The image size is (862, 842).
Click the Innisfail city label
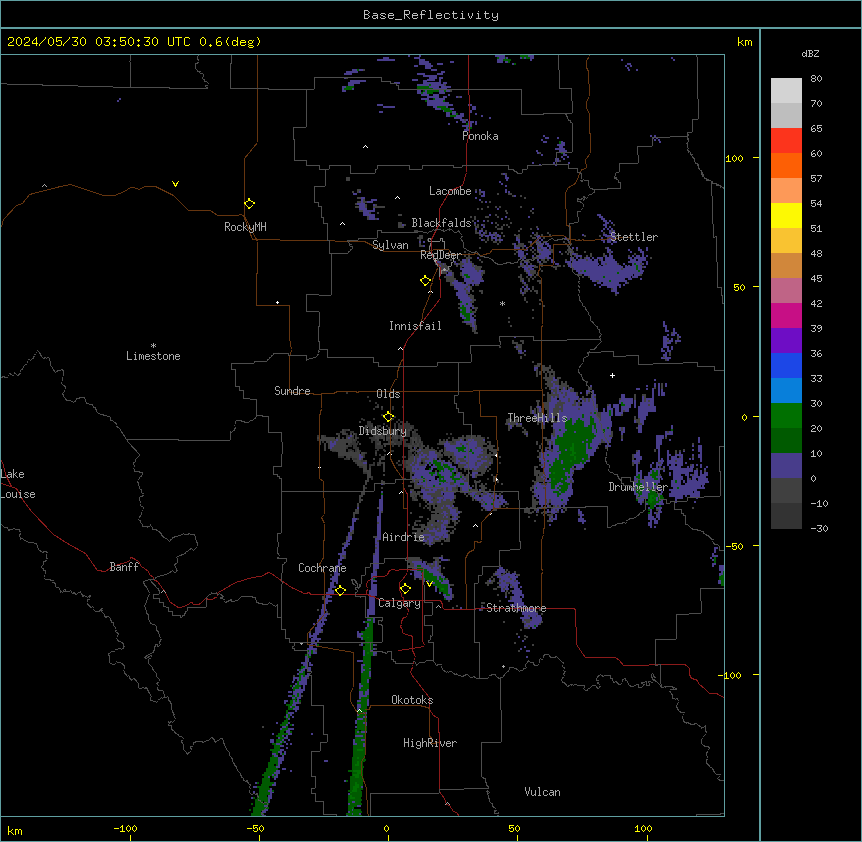(415, 326)
